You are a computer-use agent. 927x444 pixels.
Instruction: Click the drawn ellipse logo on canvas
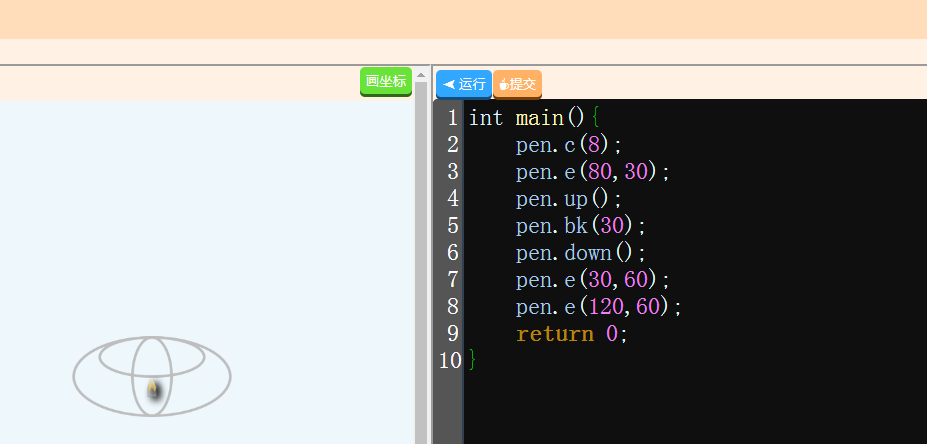pyautogui.click(x=152, y=377)
